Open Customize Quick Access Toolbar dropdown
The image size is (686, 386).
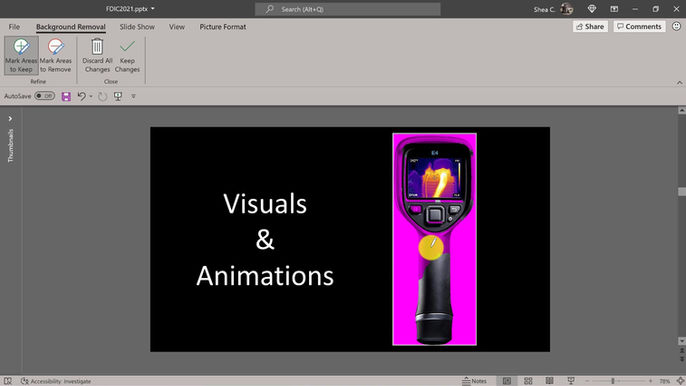[x=133, y=96]
